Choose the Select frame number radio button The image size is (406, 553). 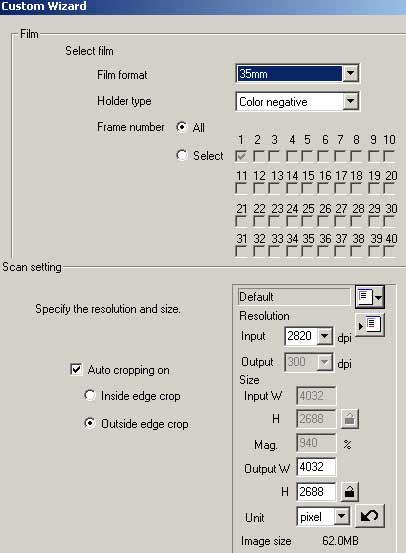point(182,155)
